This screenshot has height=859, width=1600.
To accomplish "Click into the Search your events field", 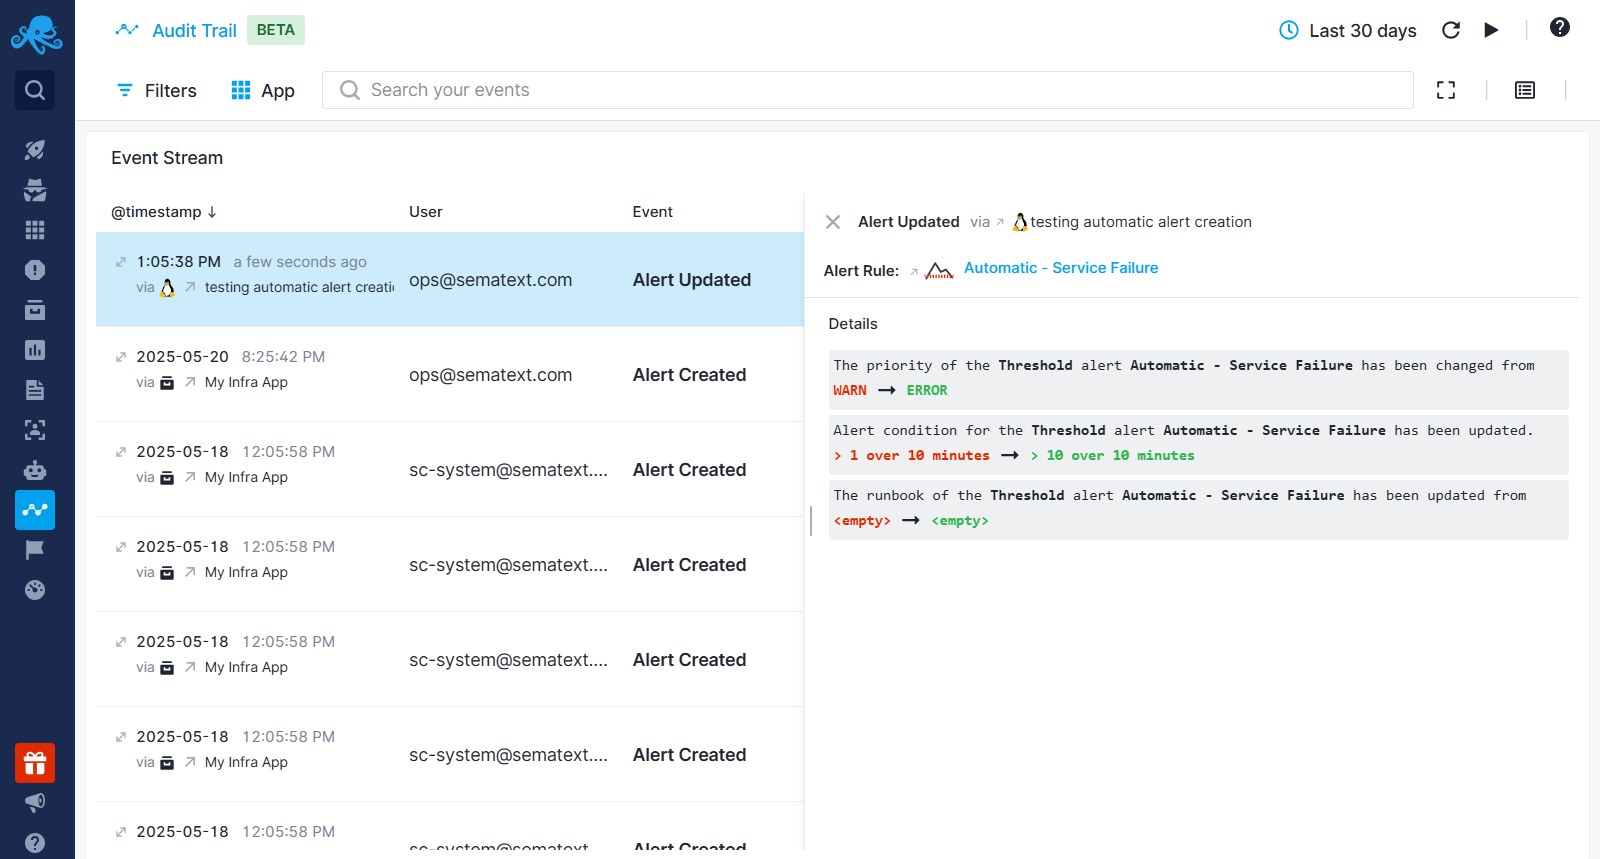I will point(867,90).
